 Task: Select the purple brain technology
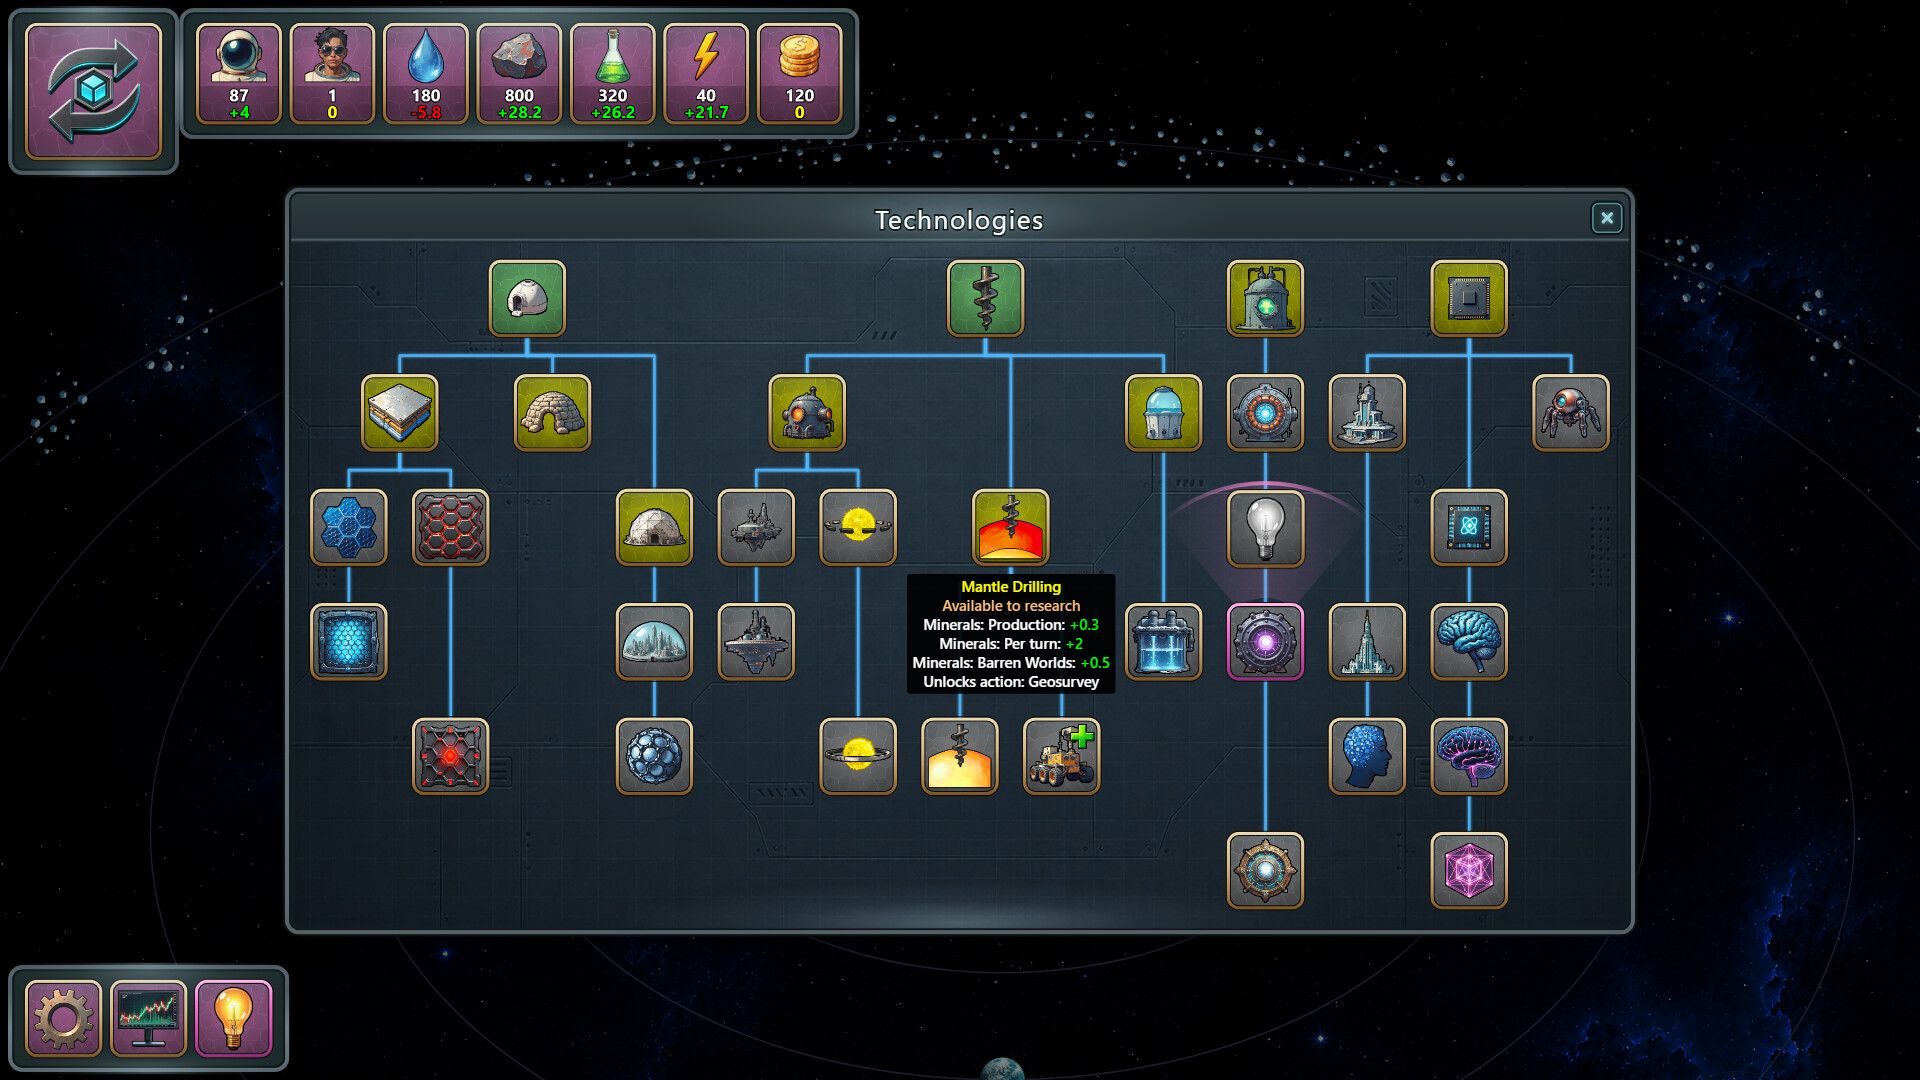click(1469, 756)
